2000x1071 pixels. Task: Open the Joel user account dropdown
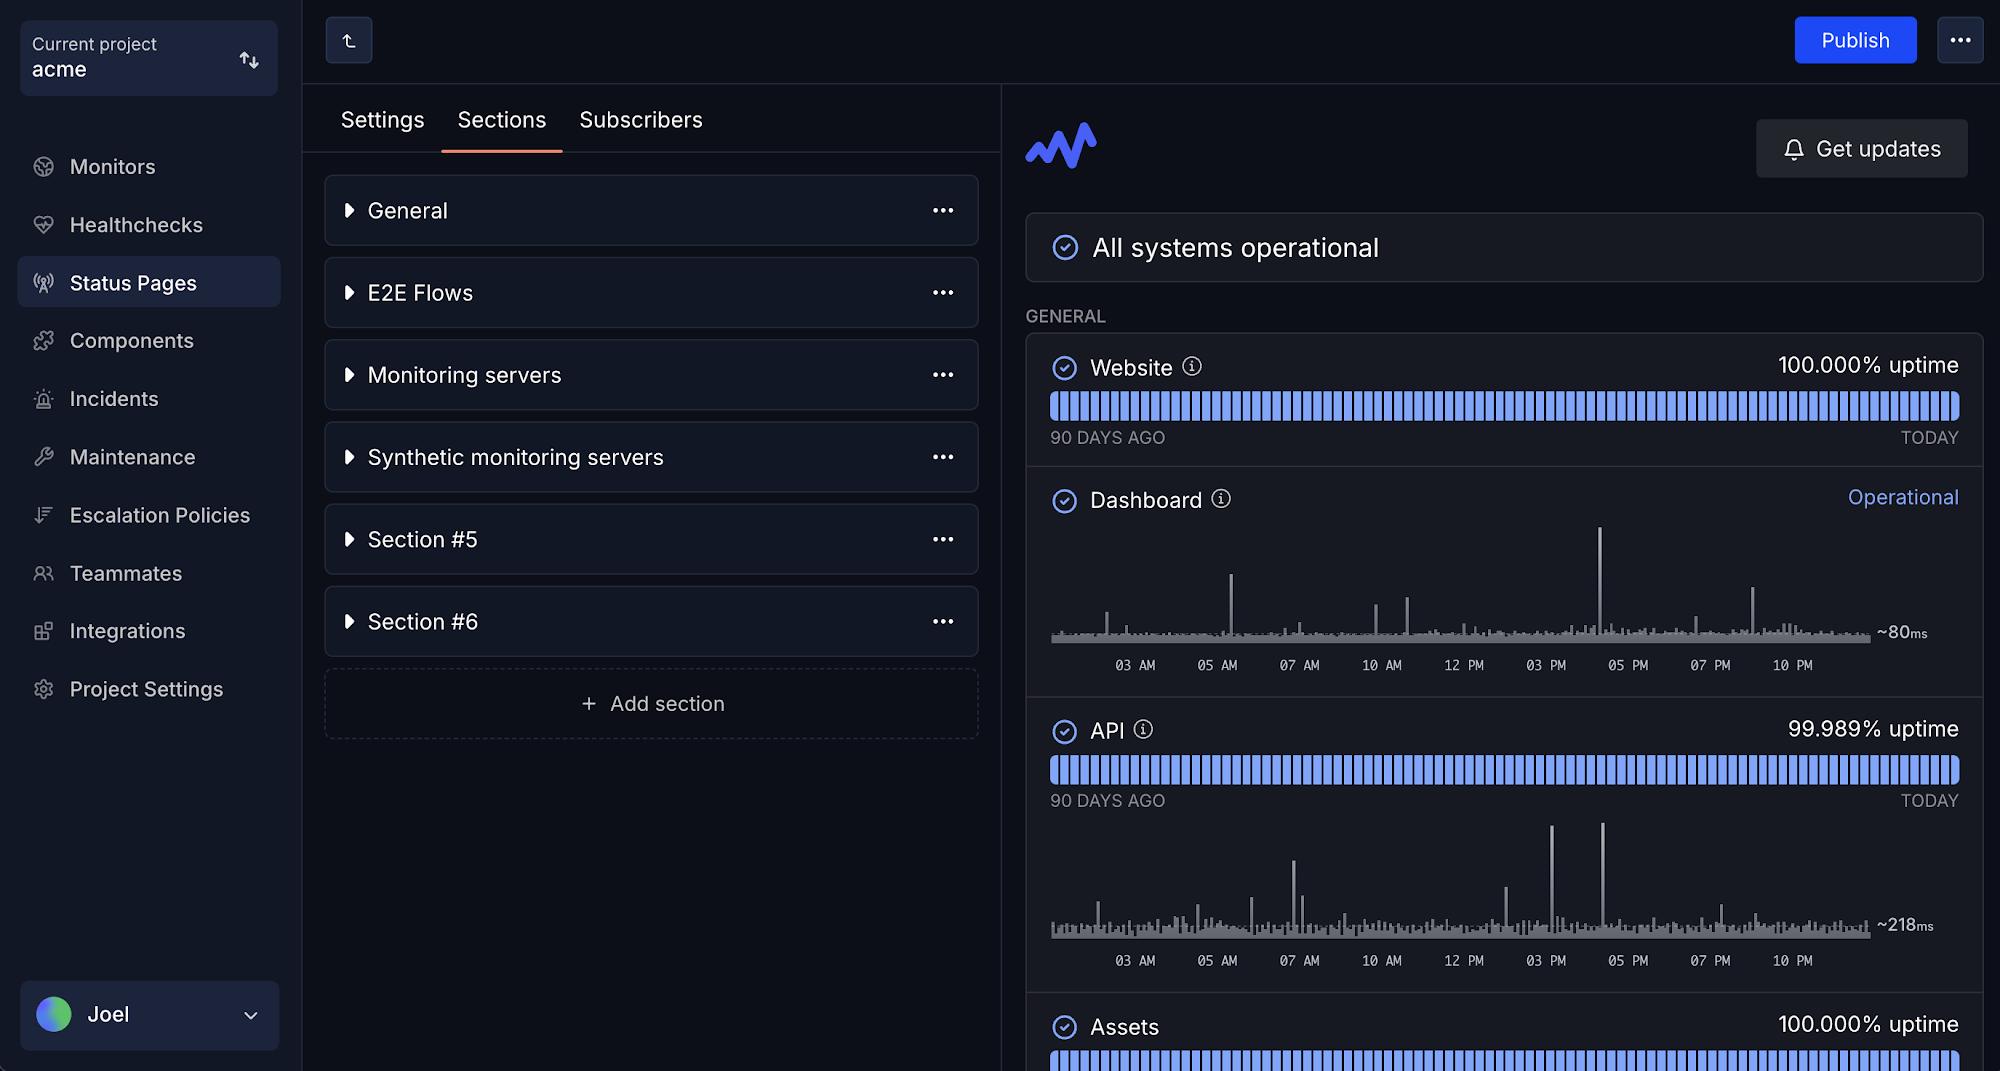148,1015
